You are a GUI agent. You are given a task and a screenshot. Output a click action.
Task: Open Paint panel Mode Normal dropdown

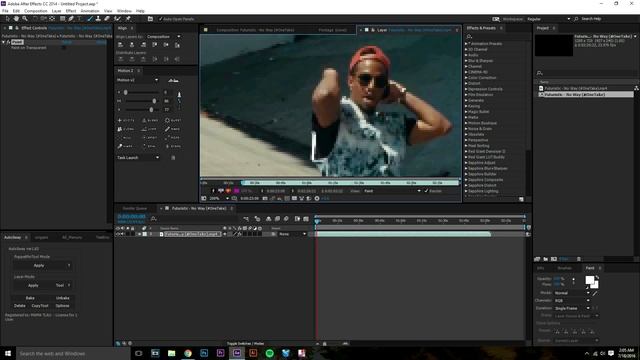(x=572, y=293)
